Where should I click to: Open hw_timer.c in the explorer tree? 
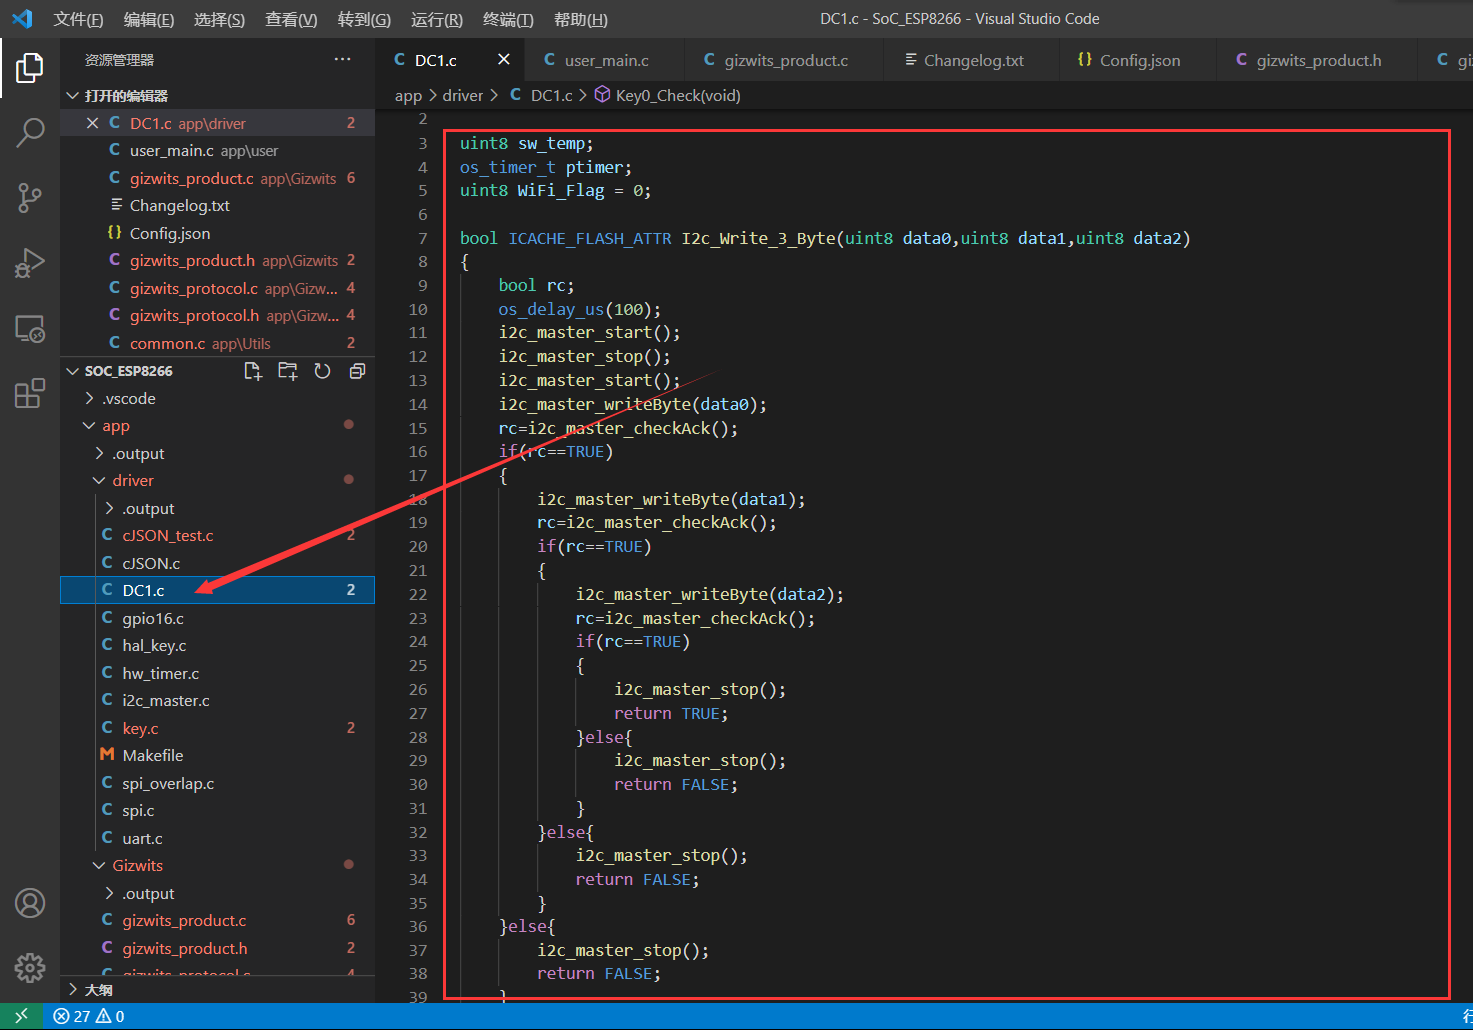point(218,674)
